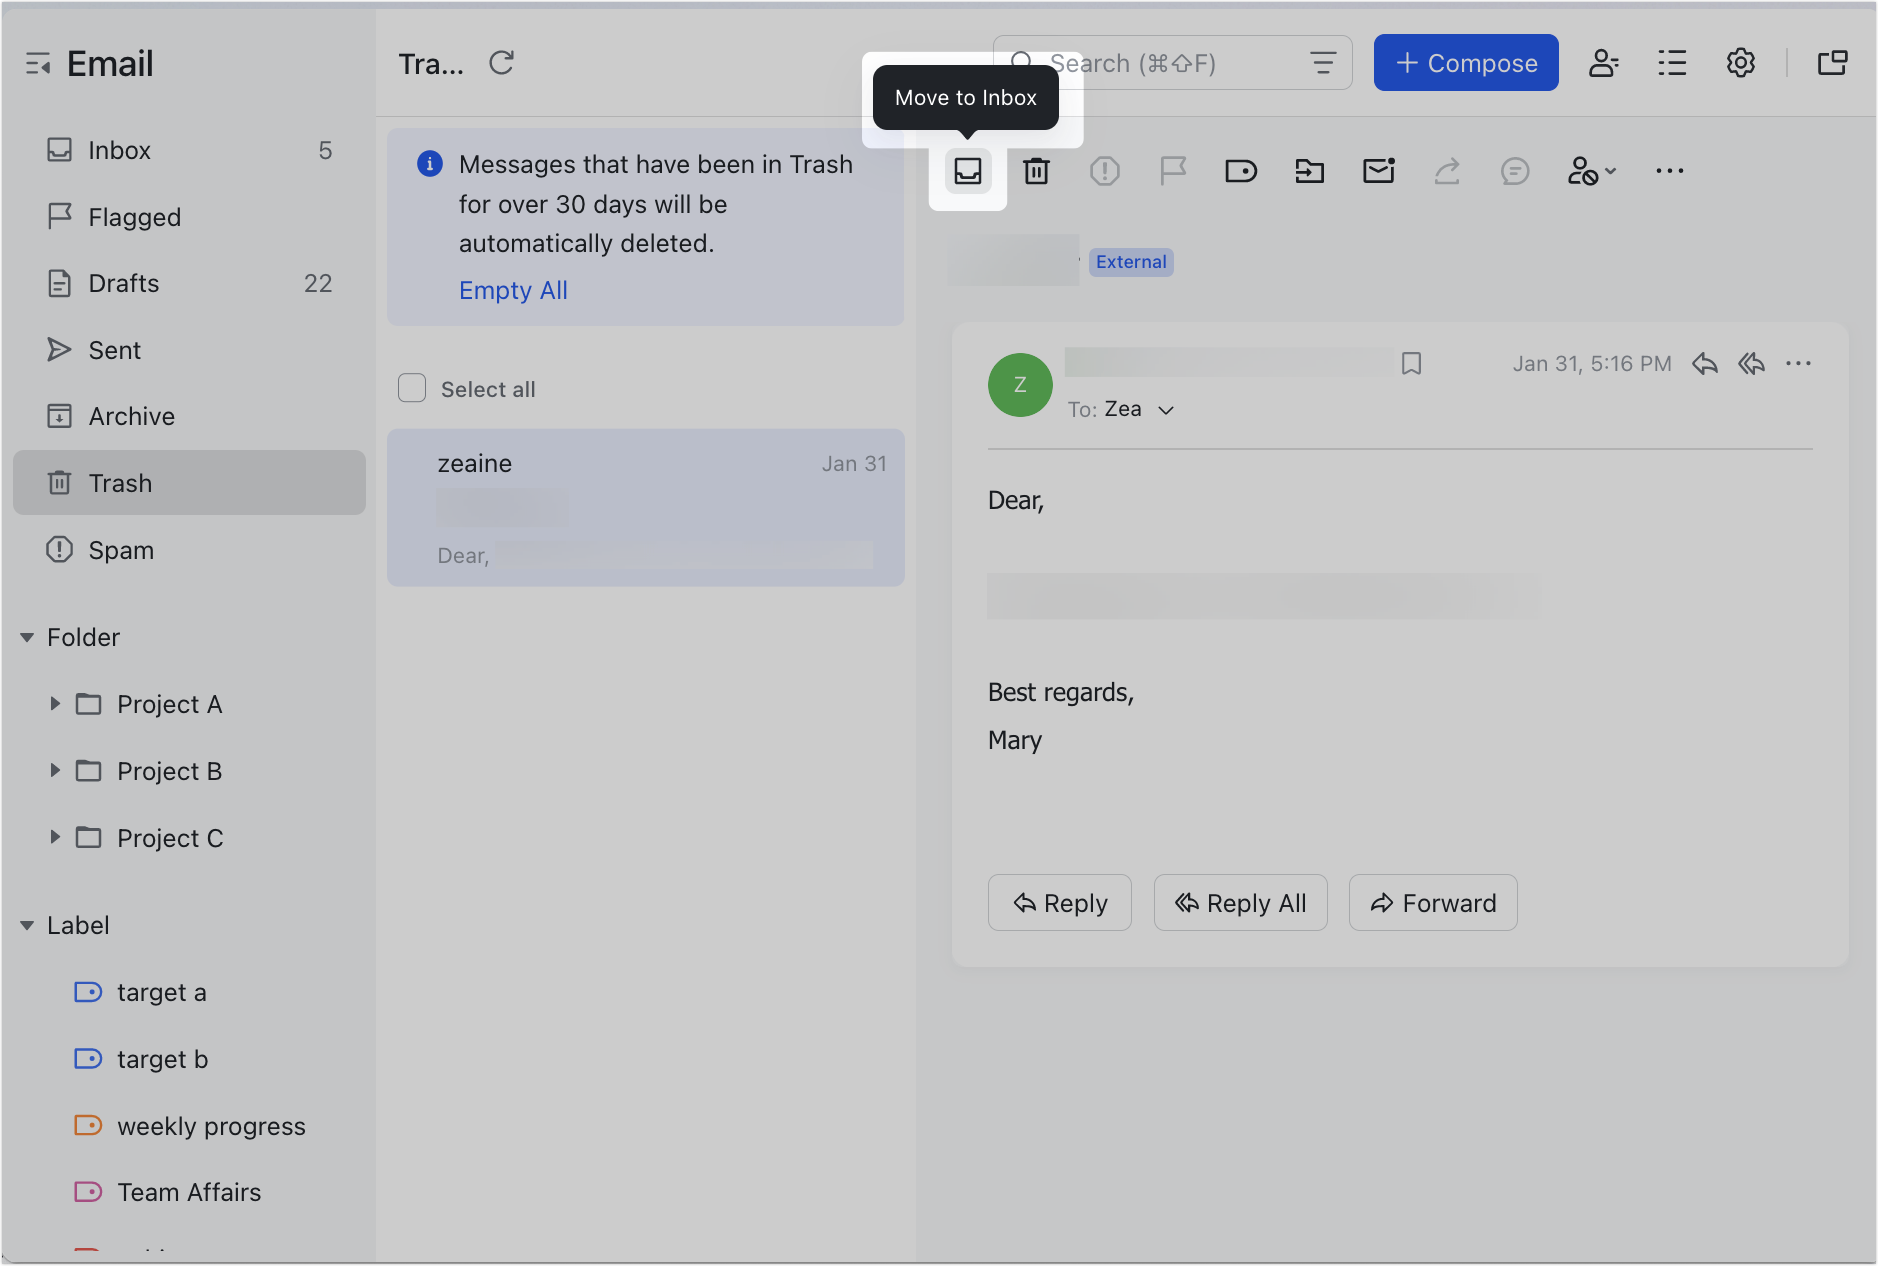
Task: Enable the Select all checkbox
Action: tap(412, 388)
